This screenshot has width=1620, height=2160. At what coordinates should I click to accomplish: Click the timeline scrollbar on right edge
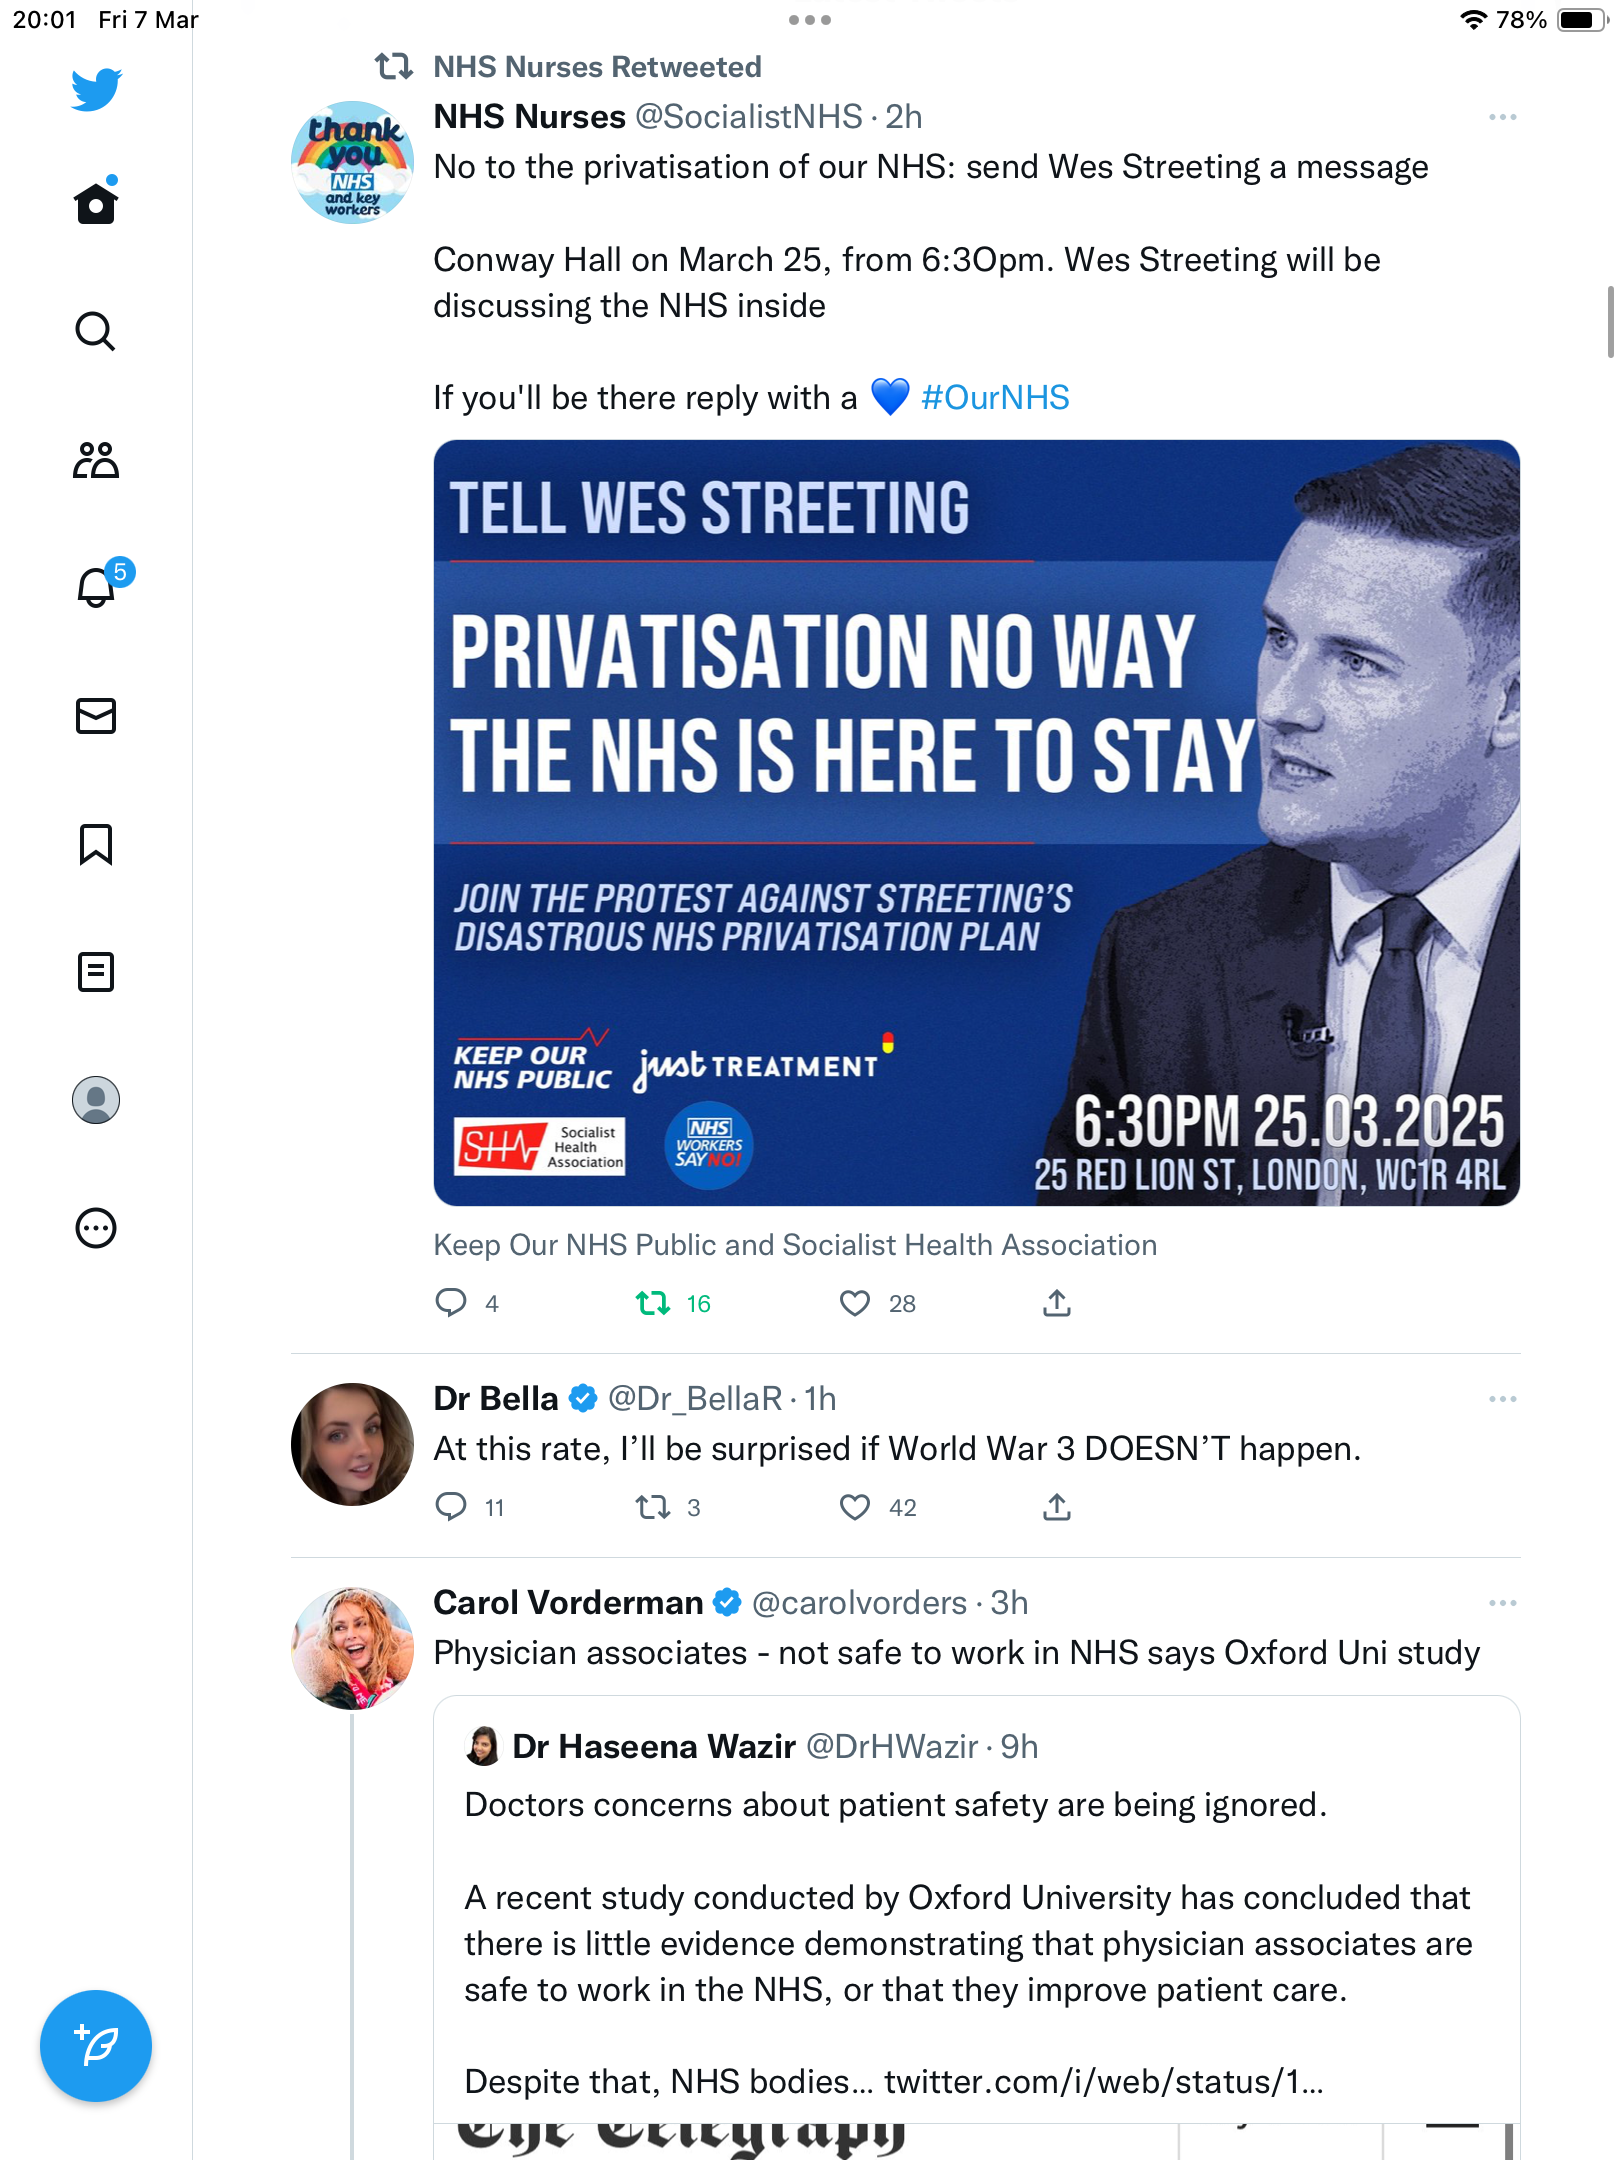point(1610,321)
